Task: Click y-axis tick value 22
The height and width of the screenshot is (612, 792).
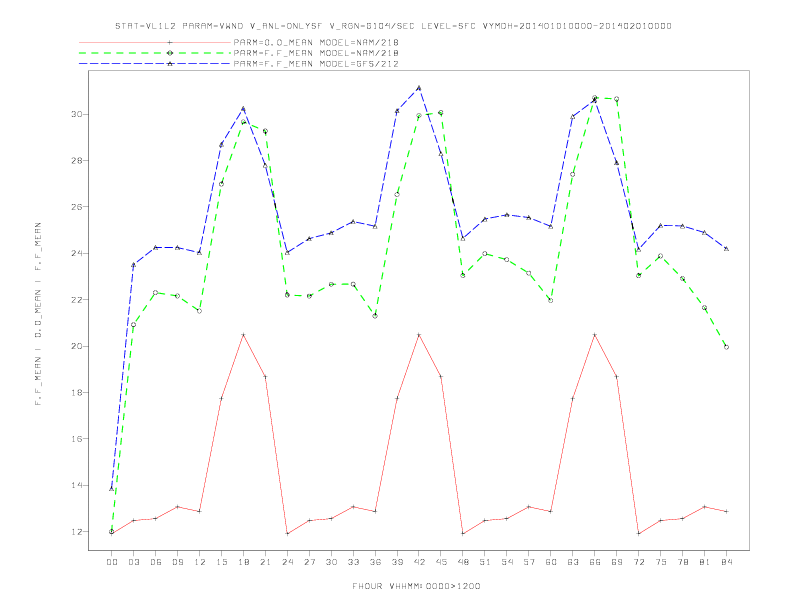Action: click(x=76, y=300)
